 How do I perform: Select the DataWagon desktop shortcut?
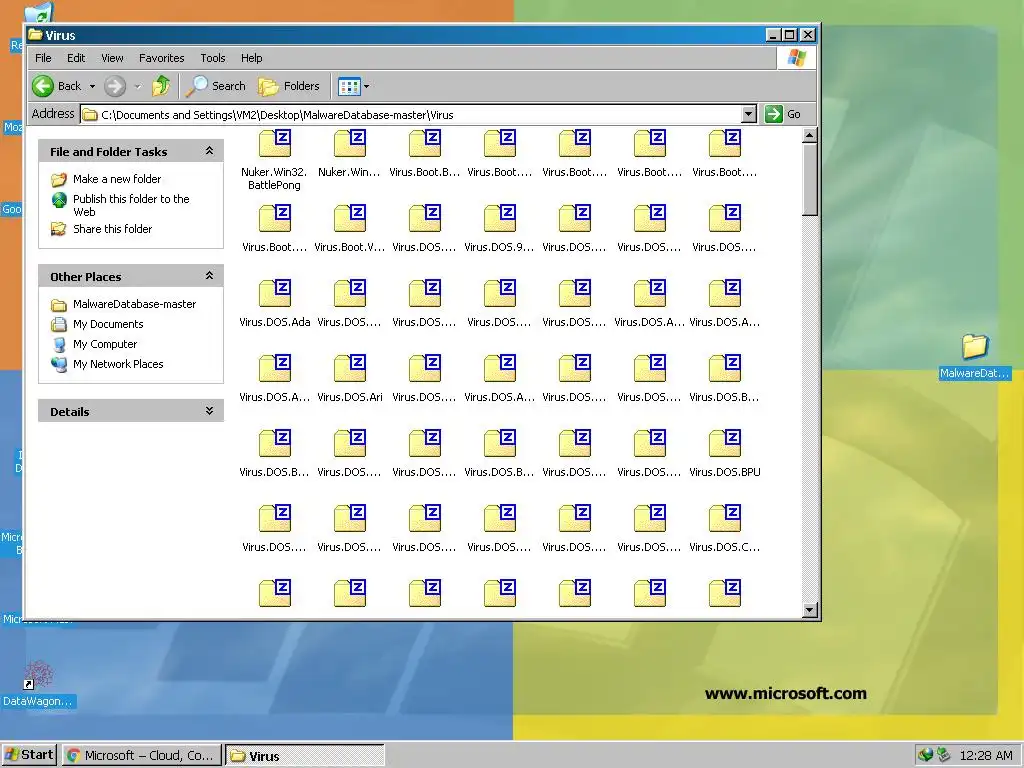pyautogui.click(x=38, y=684)
